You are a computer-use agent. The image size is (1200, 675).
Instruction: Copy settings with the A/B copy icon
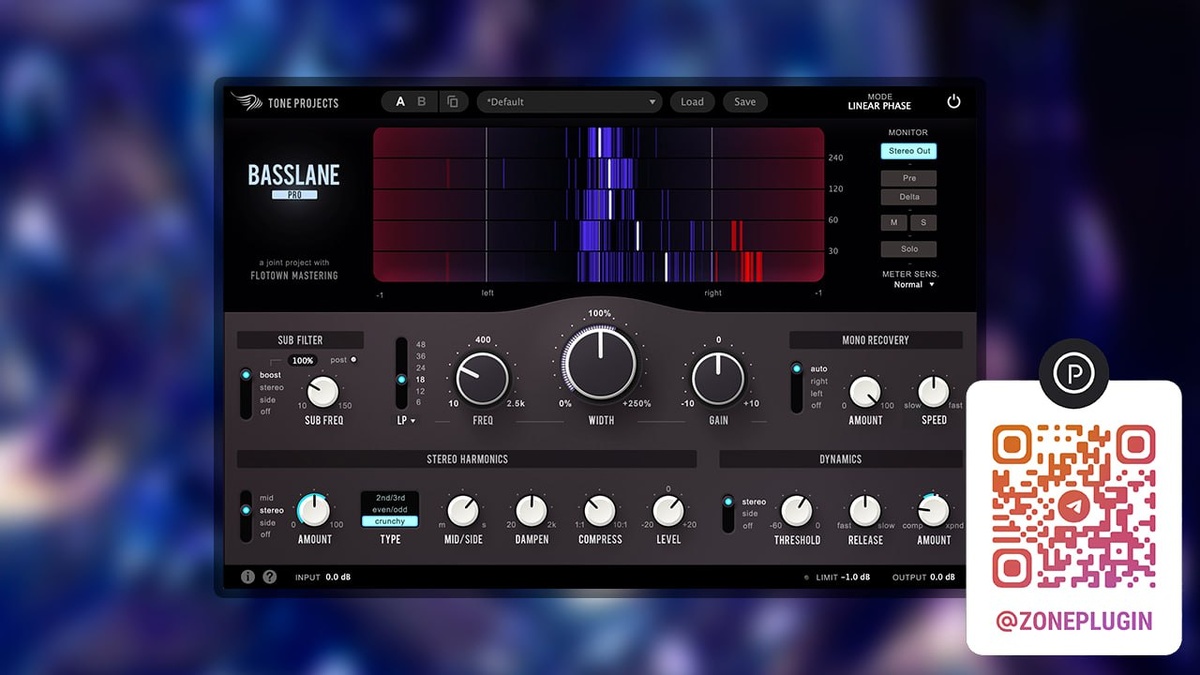pyautogui.click(x=453, y=102)
